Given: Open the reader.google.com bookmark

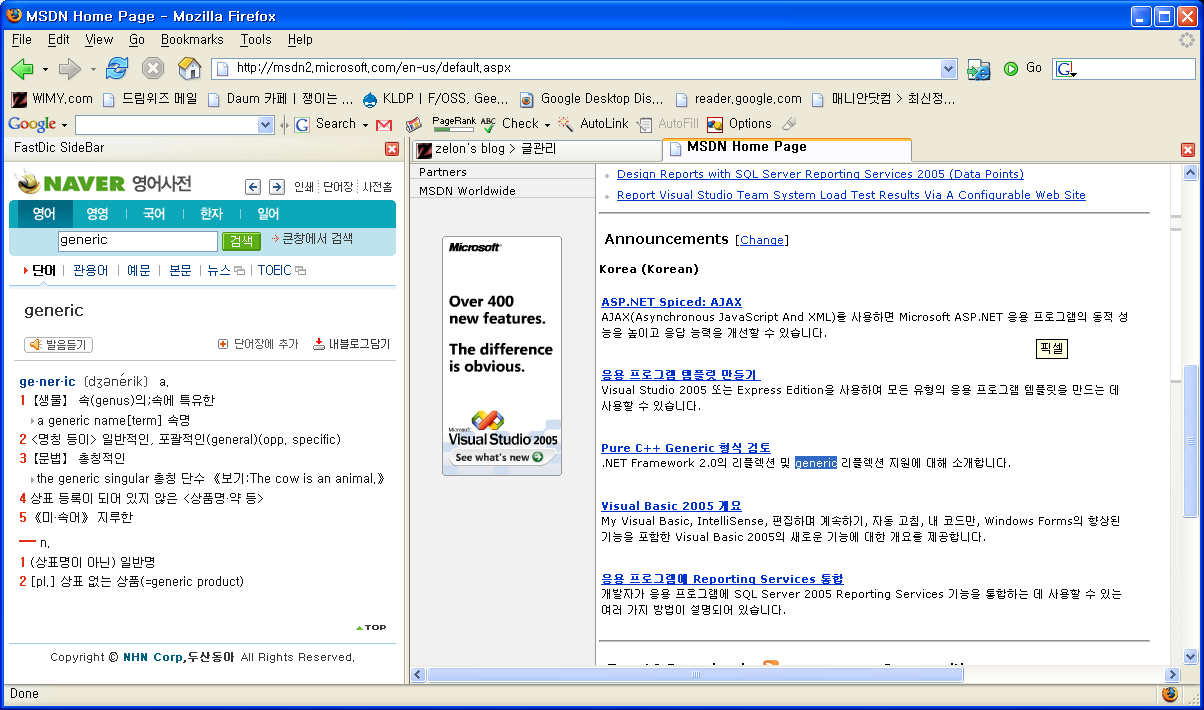Looking at the screenshot, I should click(x=739, y=99).
